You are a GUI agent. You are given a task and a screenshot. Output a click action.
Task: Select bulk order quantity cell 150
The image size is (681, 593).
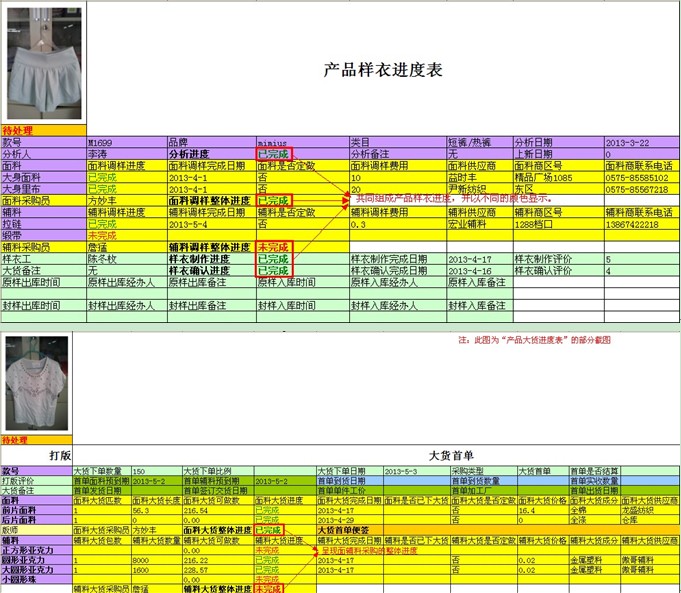tap(155, 471)
